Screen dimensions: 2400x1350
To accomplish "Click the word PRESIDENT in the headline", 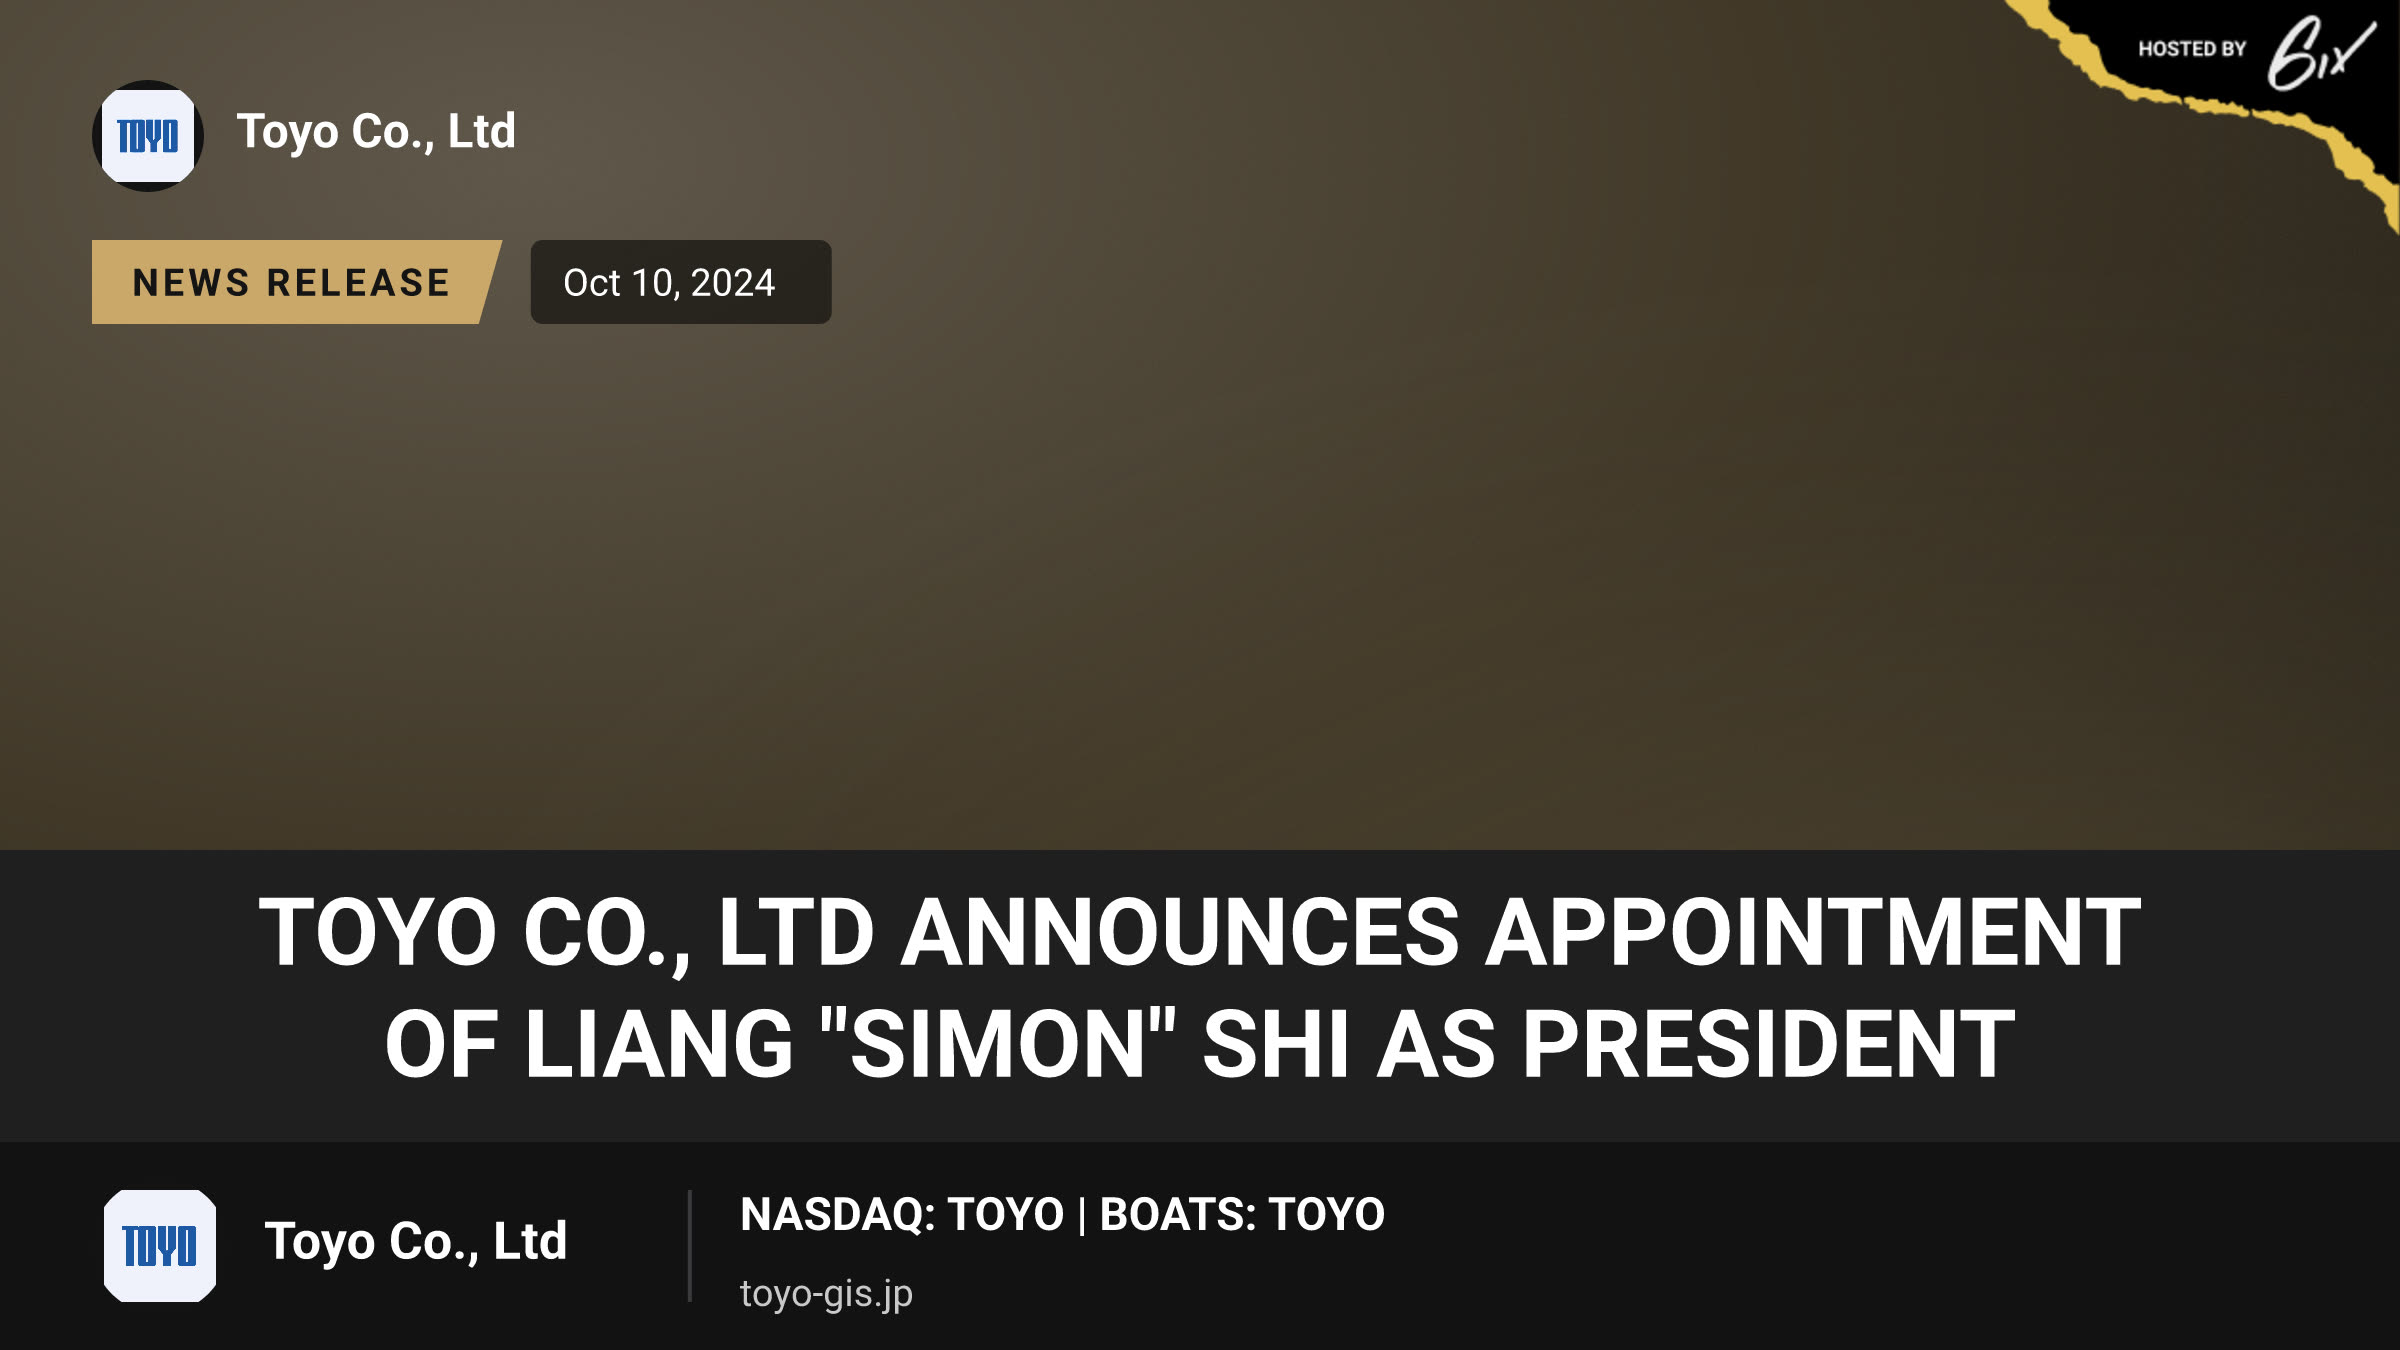I will 1768,1044.
